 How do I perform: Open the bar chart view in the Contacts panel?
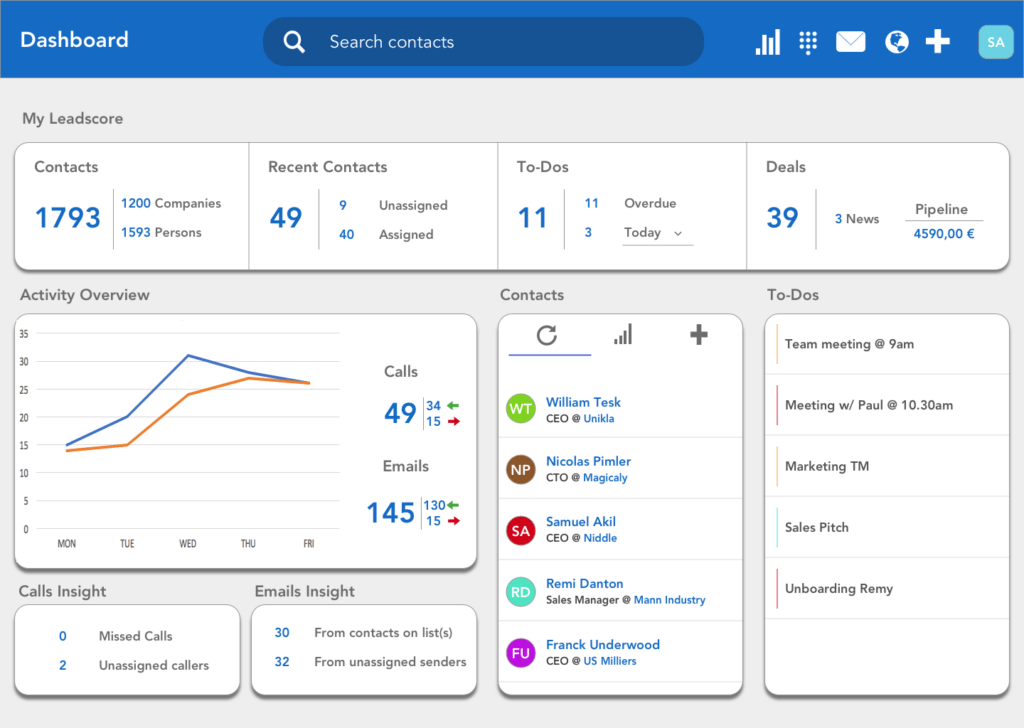pos(622,336)
